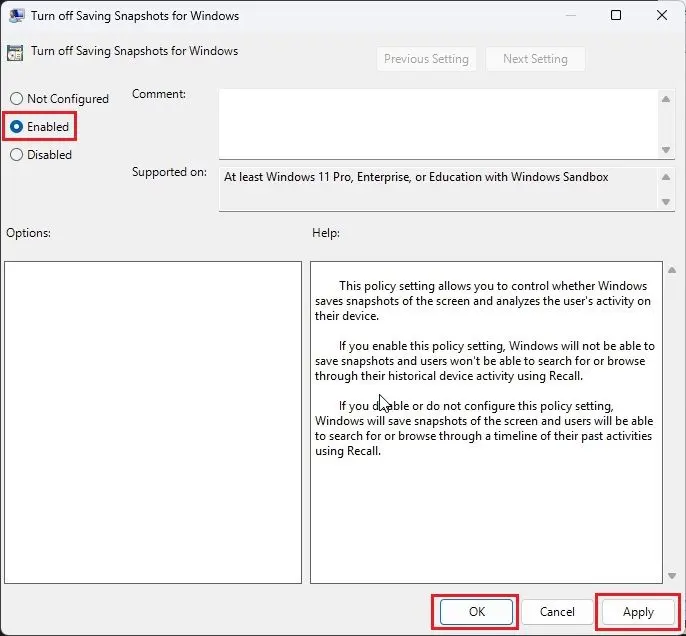
Task: Click the Next Setting button
Action: (535, 59)
